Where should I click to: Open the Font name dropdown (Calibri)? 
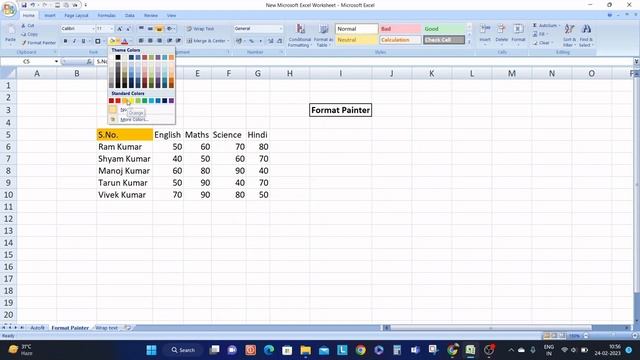point(93,29)
